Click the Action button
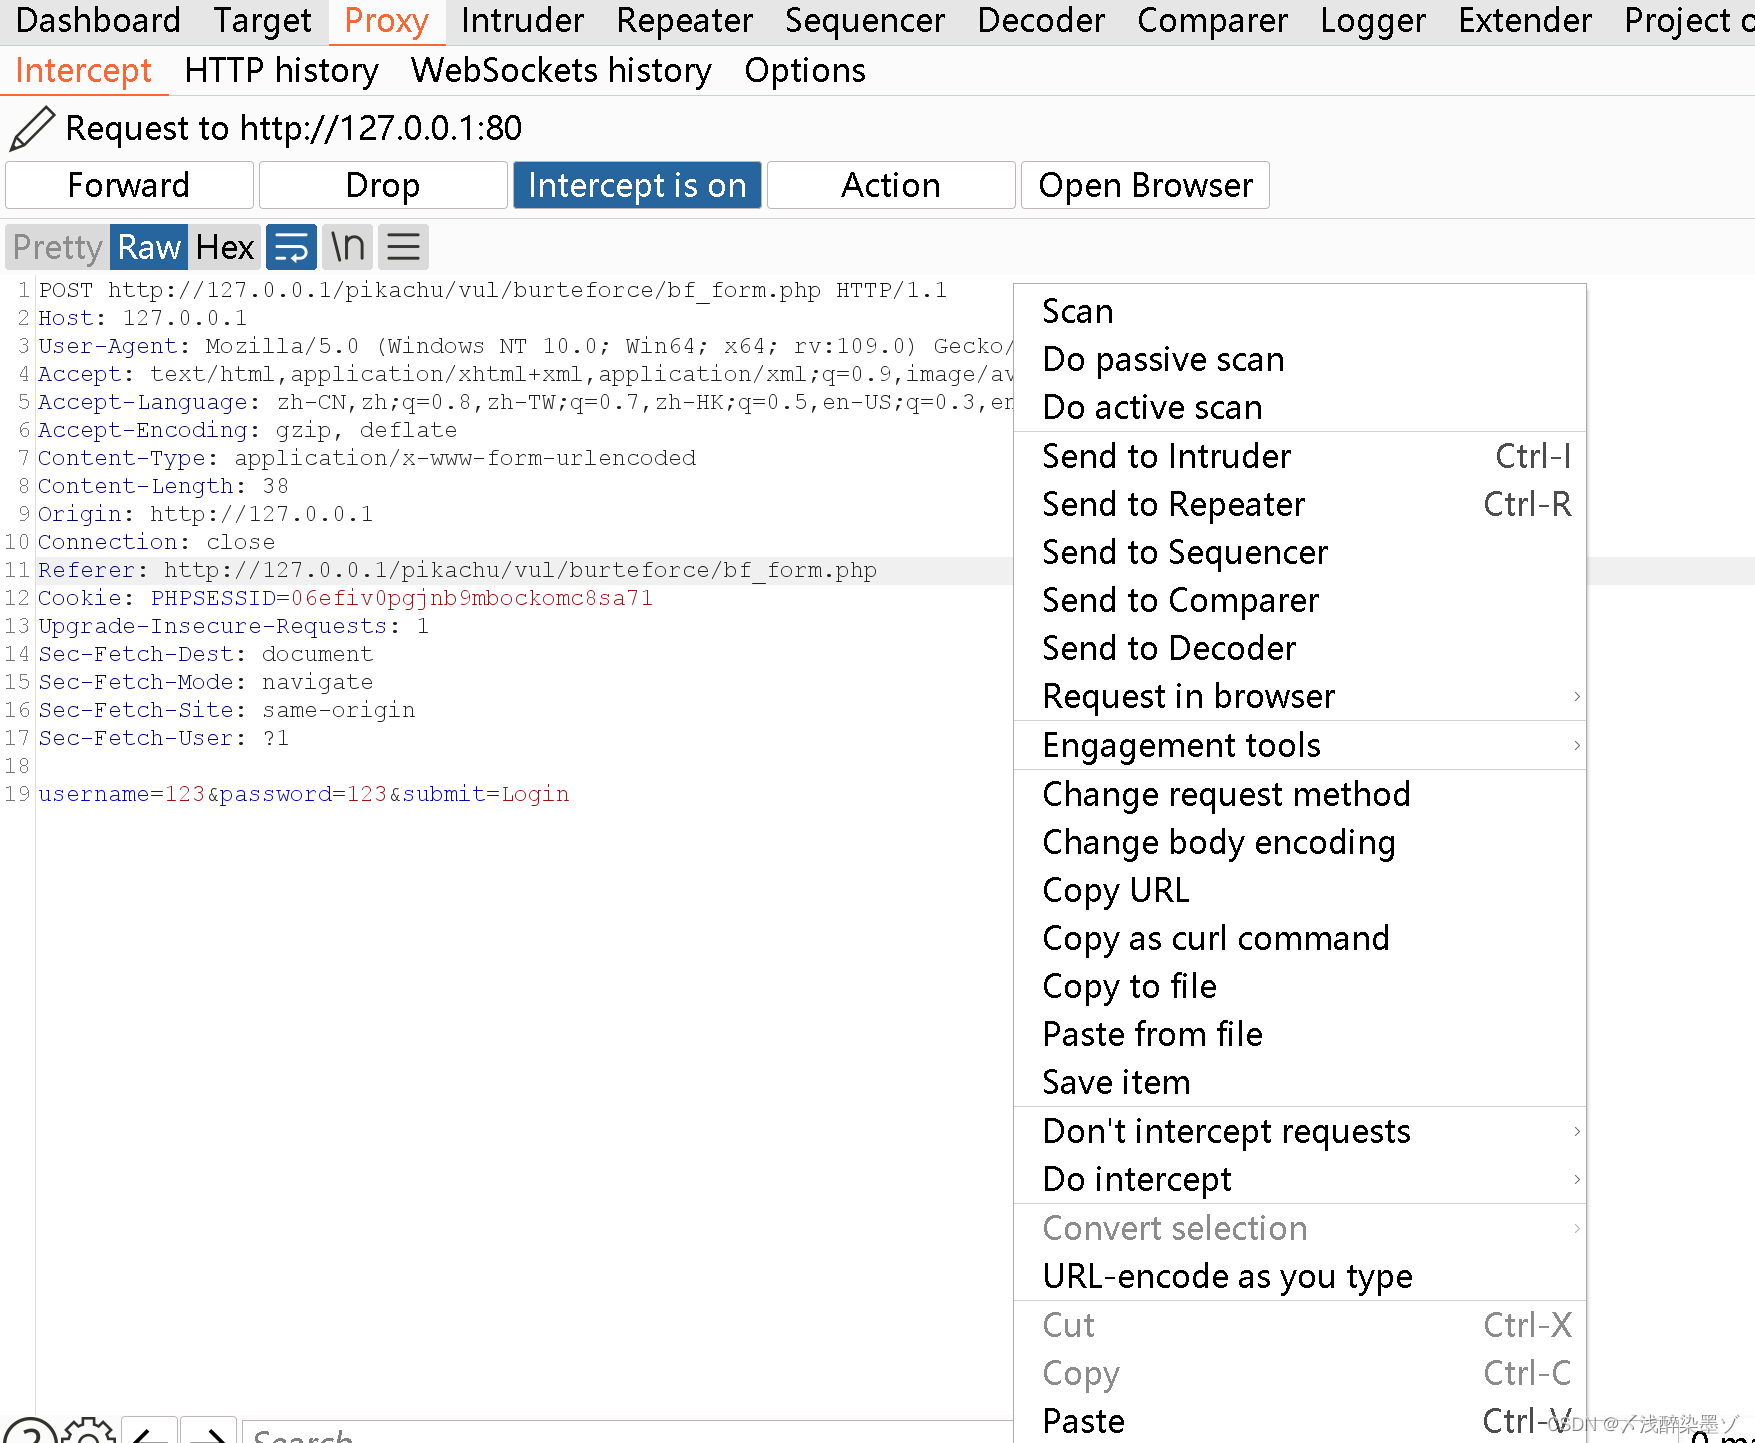This screenshot has height=1443, width=1755. click(891, 185)
